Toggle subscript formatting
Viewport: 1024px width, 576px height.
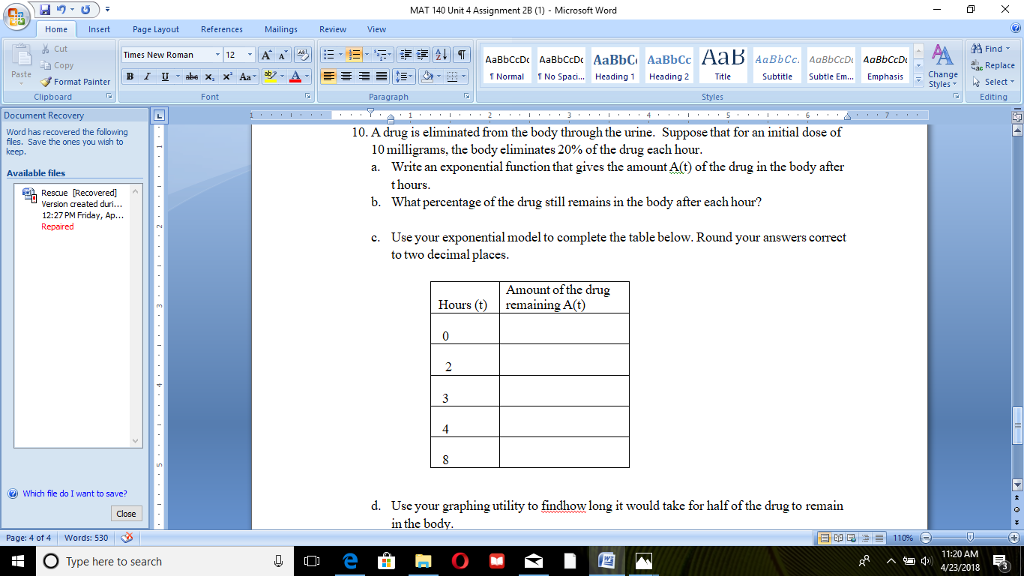(x=209, y=77)
